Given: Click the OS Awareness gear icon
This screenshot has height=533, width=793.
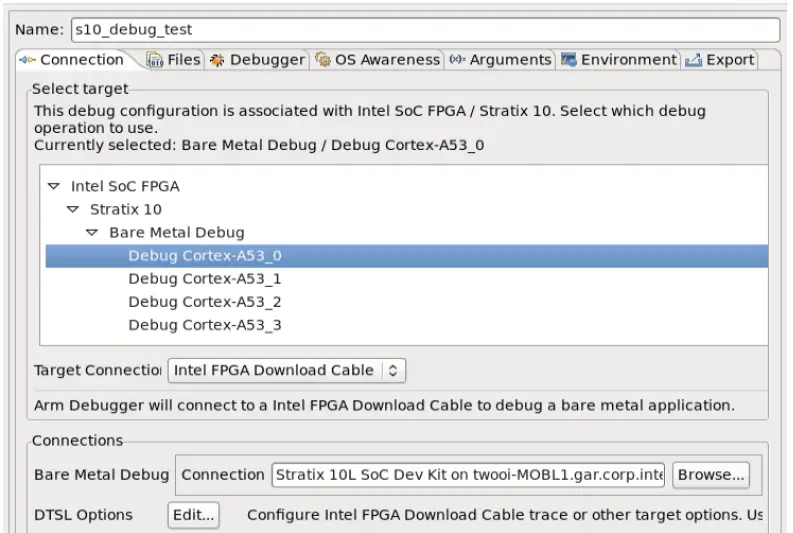Looking at the screenshot, I should [323, 59].
